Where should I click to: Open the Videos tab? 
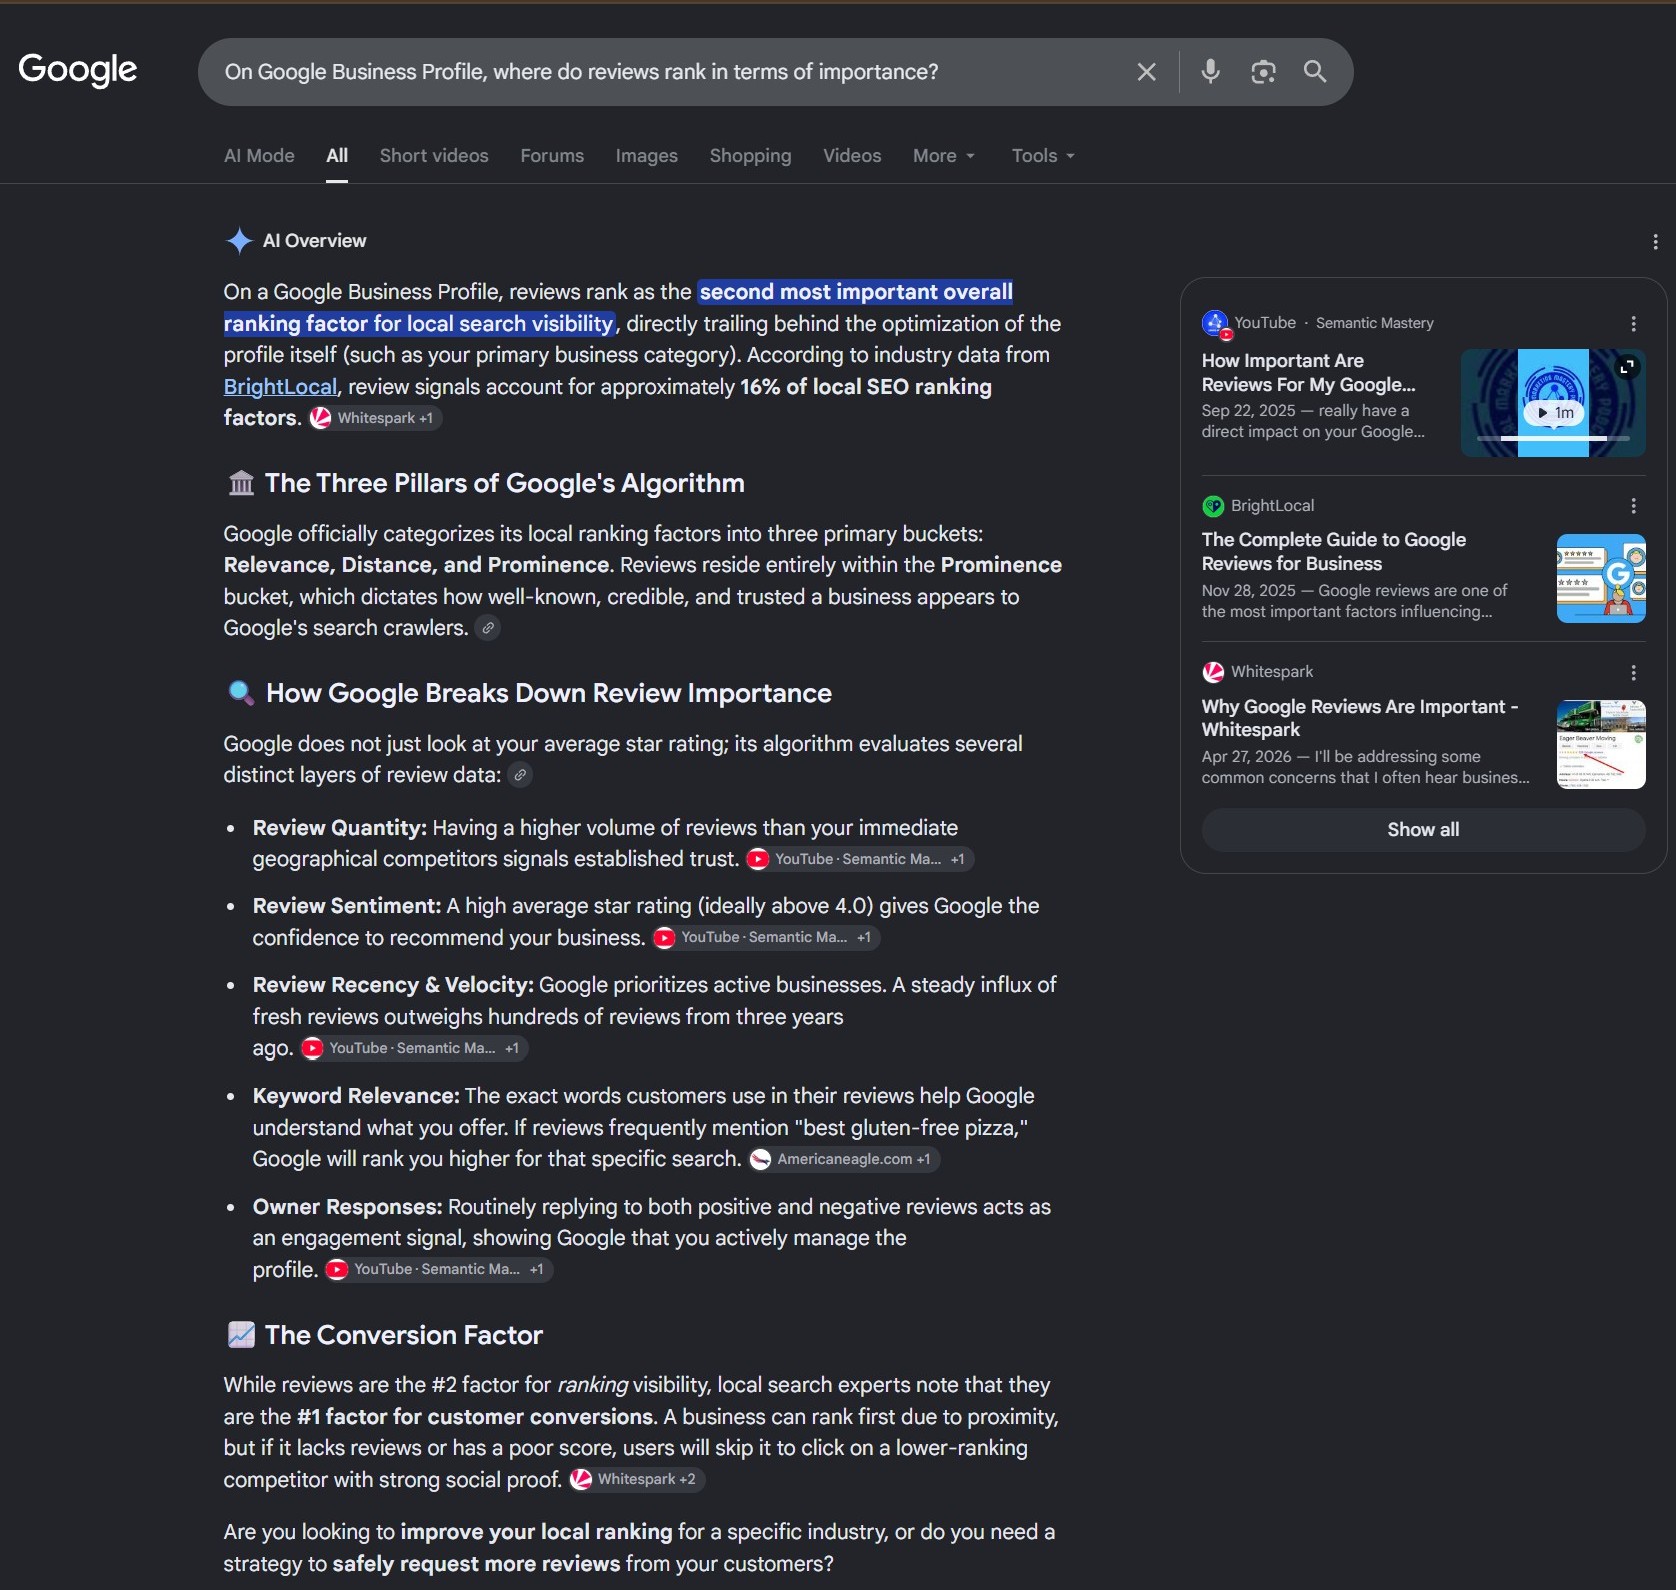coord(852,156)
